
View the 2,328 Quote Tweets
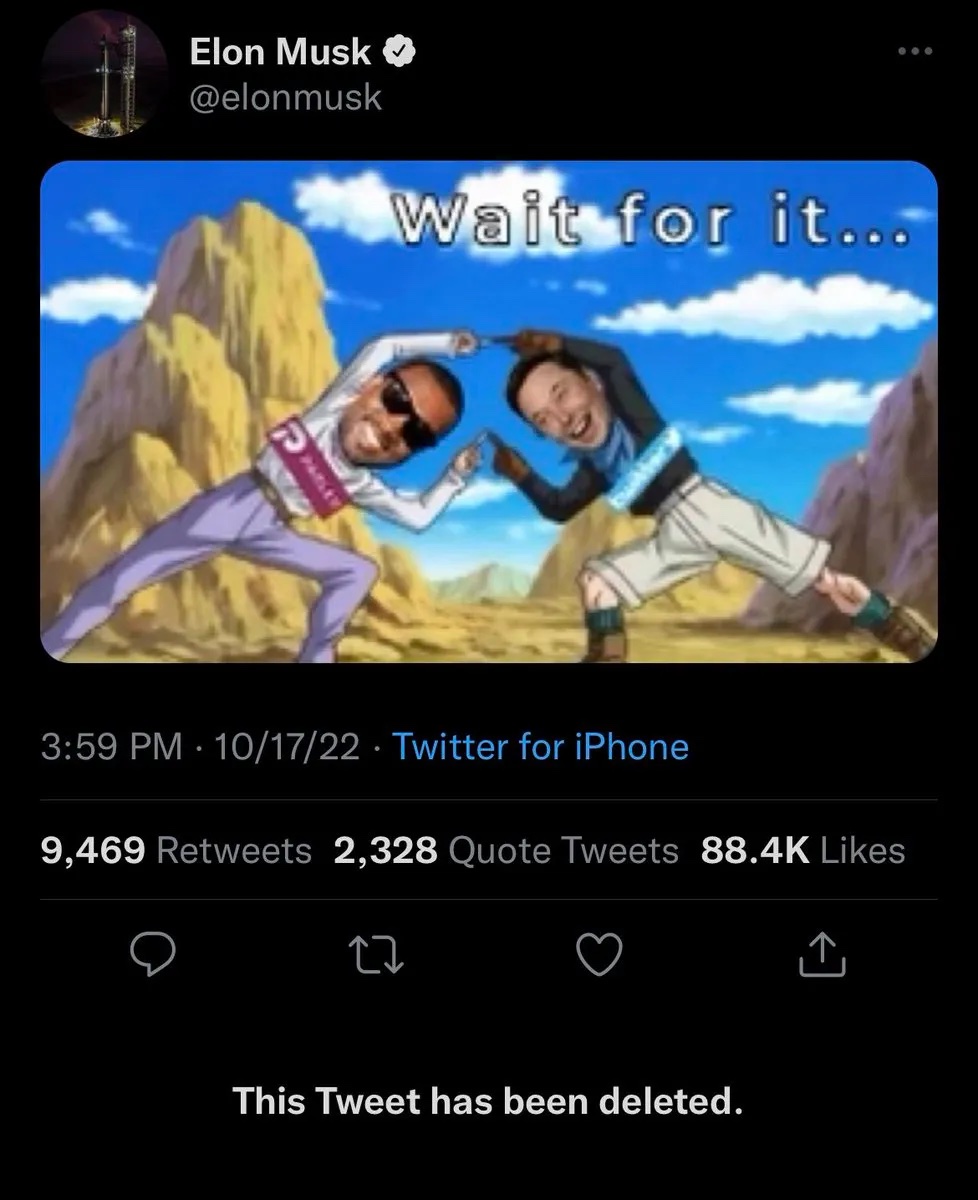click(506, 850)
